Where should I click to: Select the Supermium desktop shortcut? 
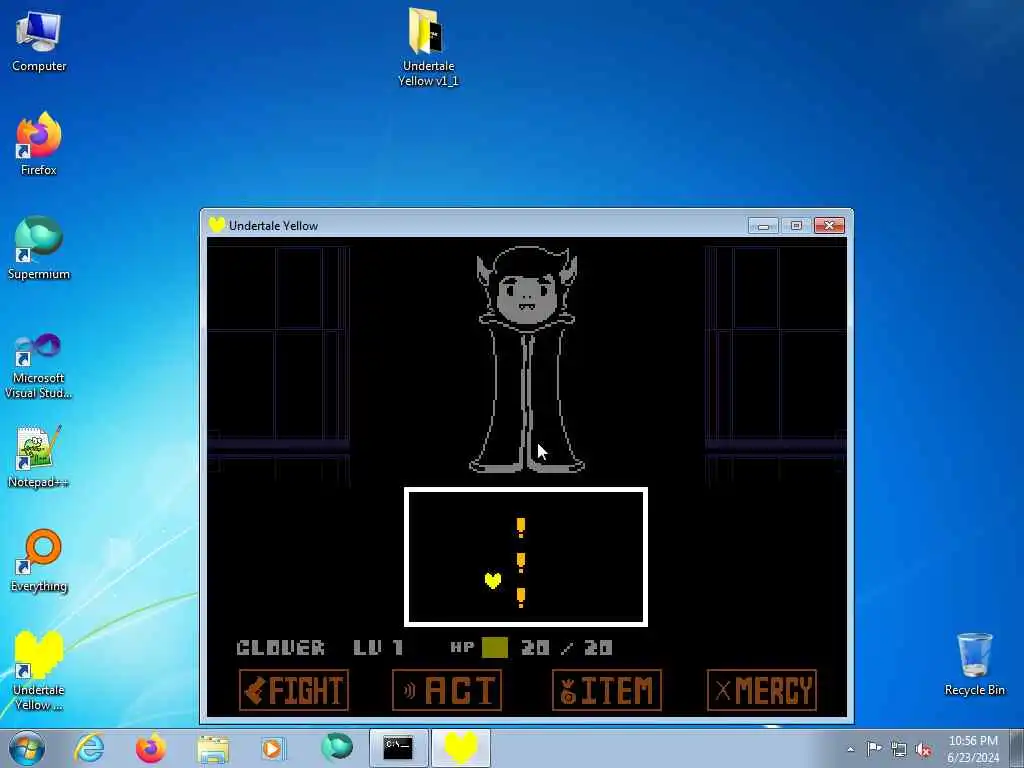39,248
